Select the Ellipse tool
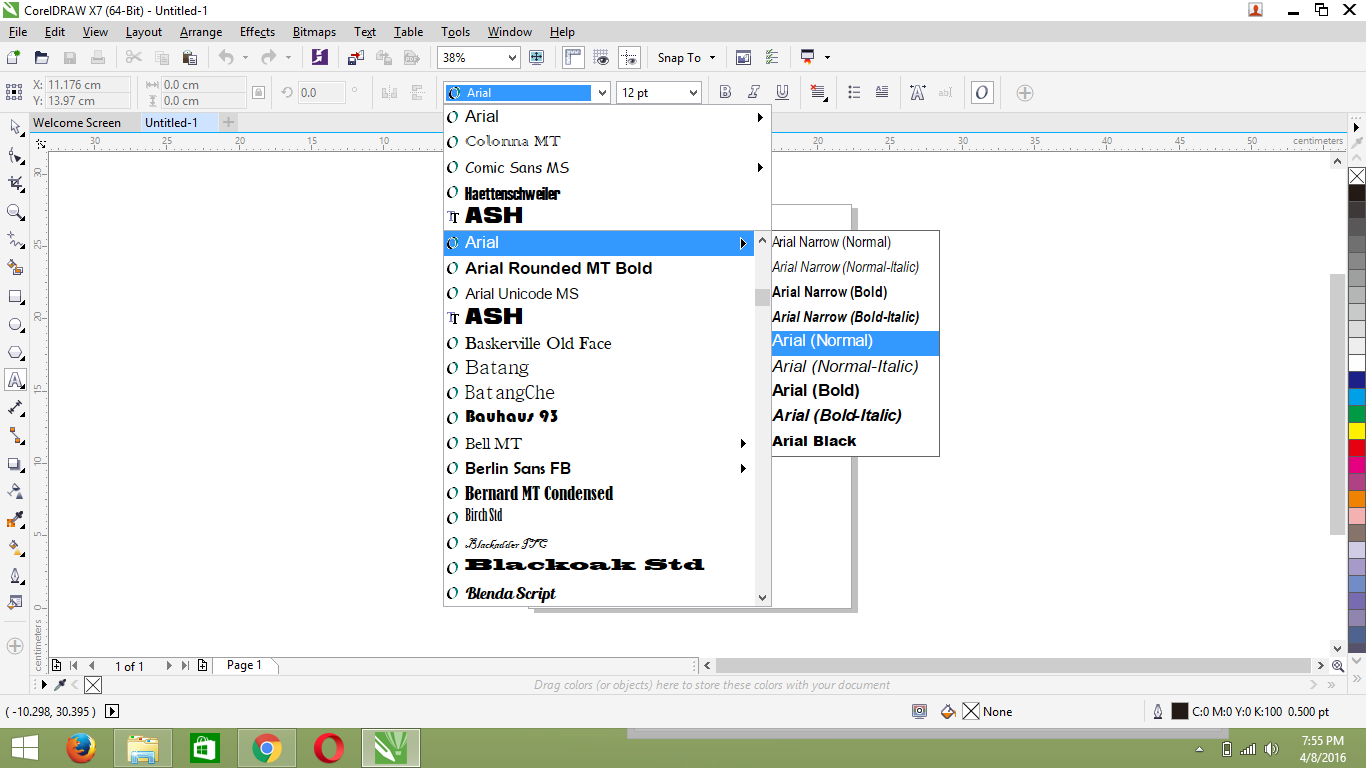Screen dimensions: 1366x768 [x=15, y=325]
